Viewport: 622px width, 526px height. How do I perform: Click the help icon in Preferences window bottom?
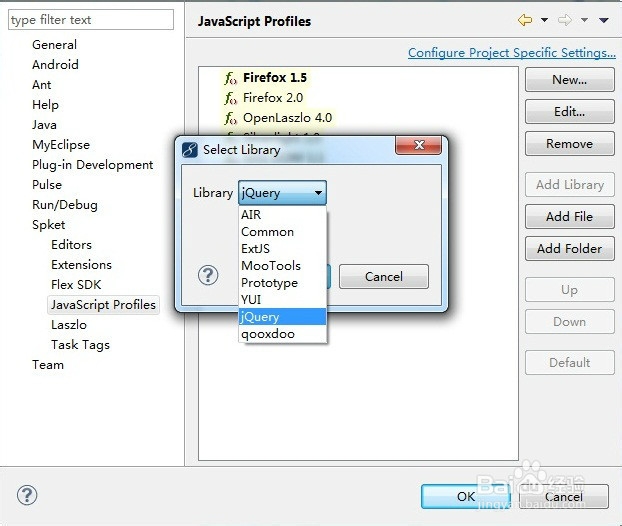(27, 495)
